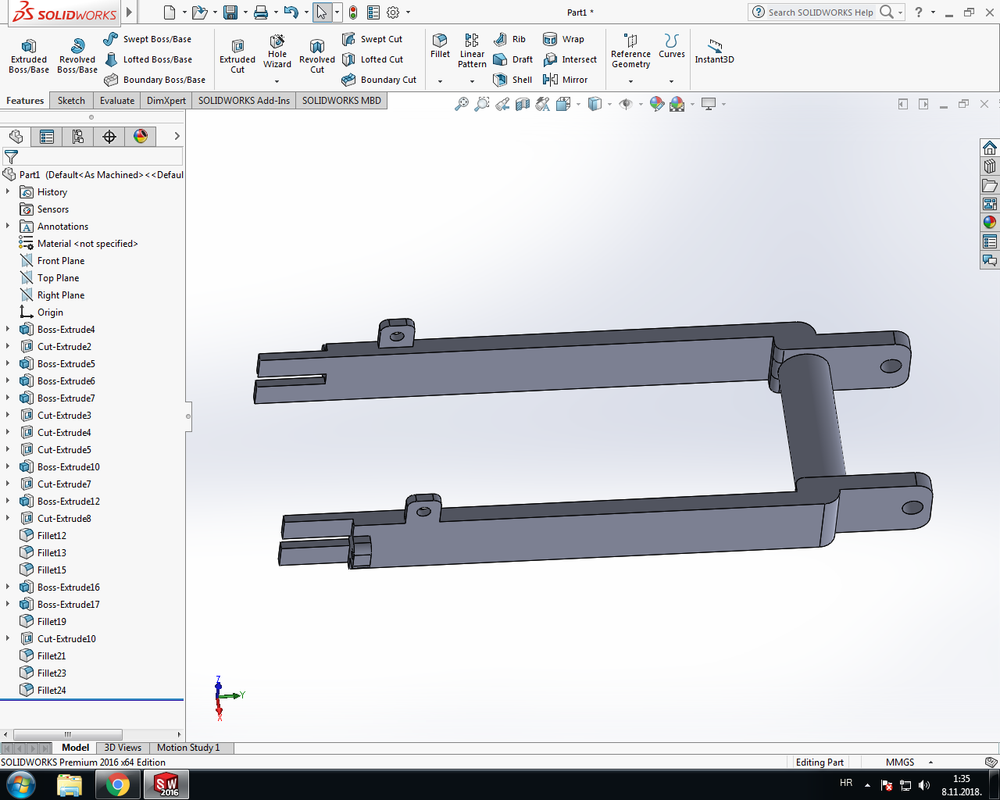Open the DimXpertManager crosshair tab
This screenshot has width=1000, height=800.
109,137
